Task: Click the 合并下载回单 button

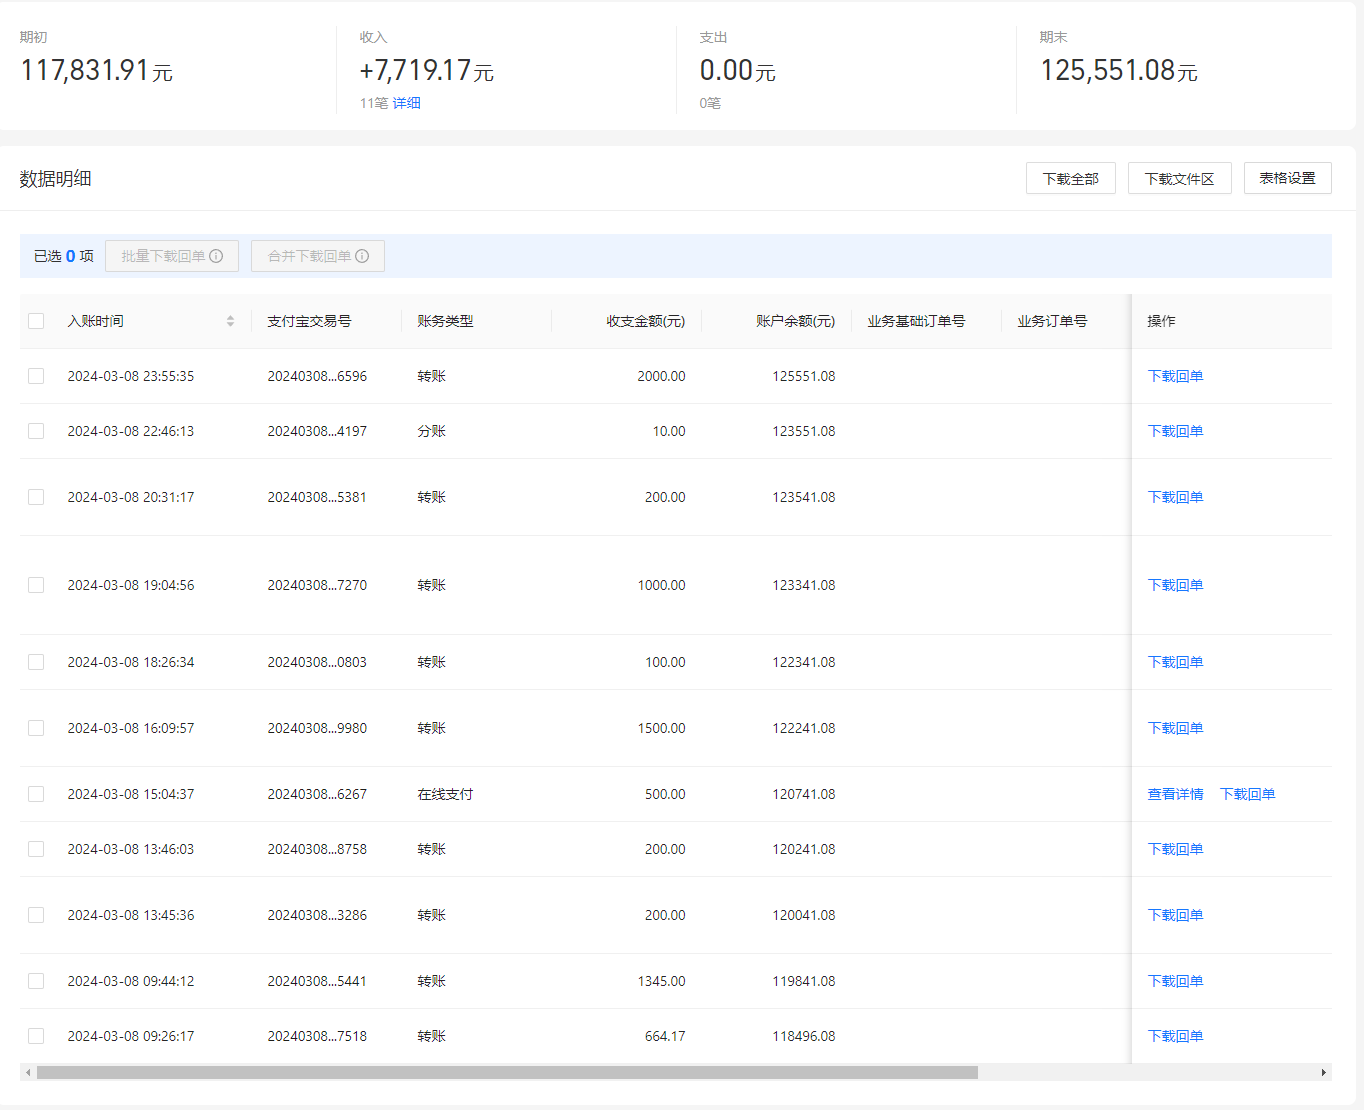Action: [318, 256]
